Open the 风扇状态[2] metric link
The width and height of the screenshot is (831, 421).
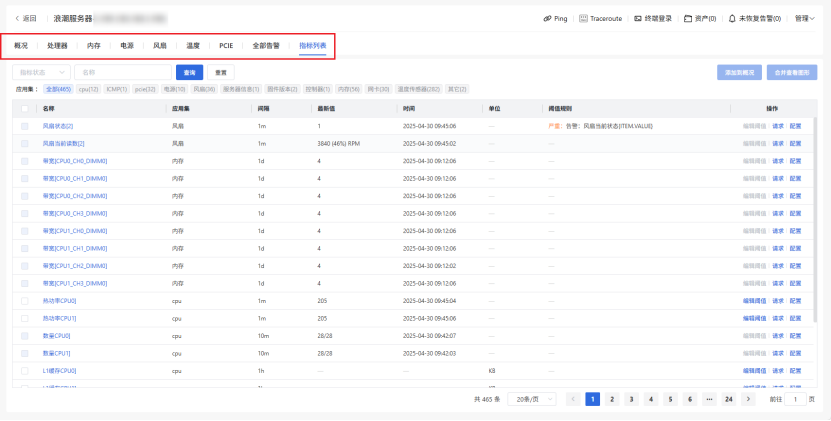click(x=58, y=126)
